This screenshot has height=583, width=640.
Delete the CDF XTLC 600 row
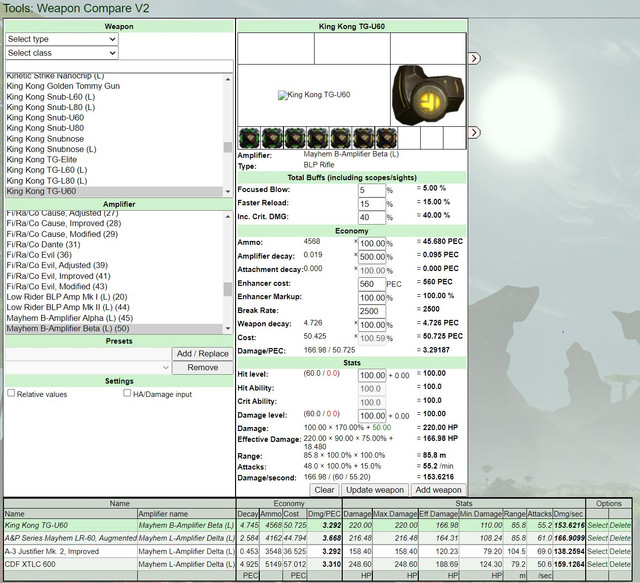tap(621, 563)
